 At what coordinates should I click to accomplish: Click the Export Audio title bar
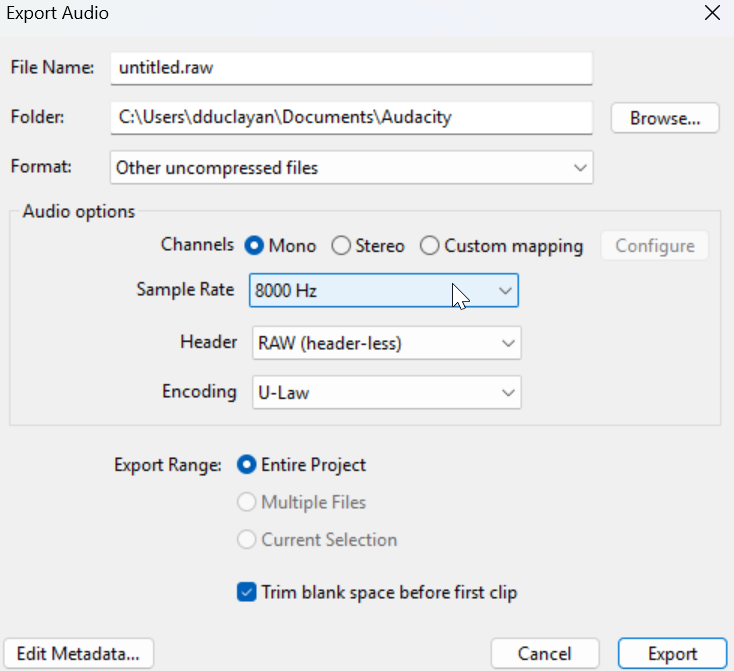tap(300, 14)
